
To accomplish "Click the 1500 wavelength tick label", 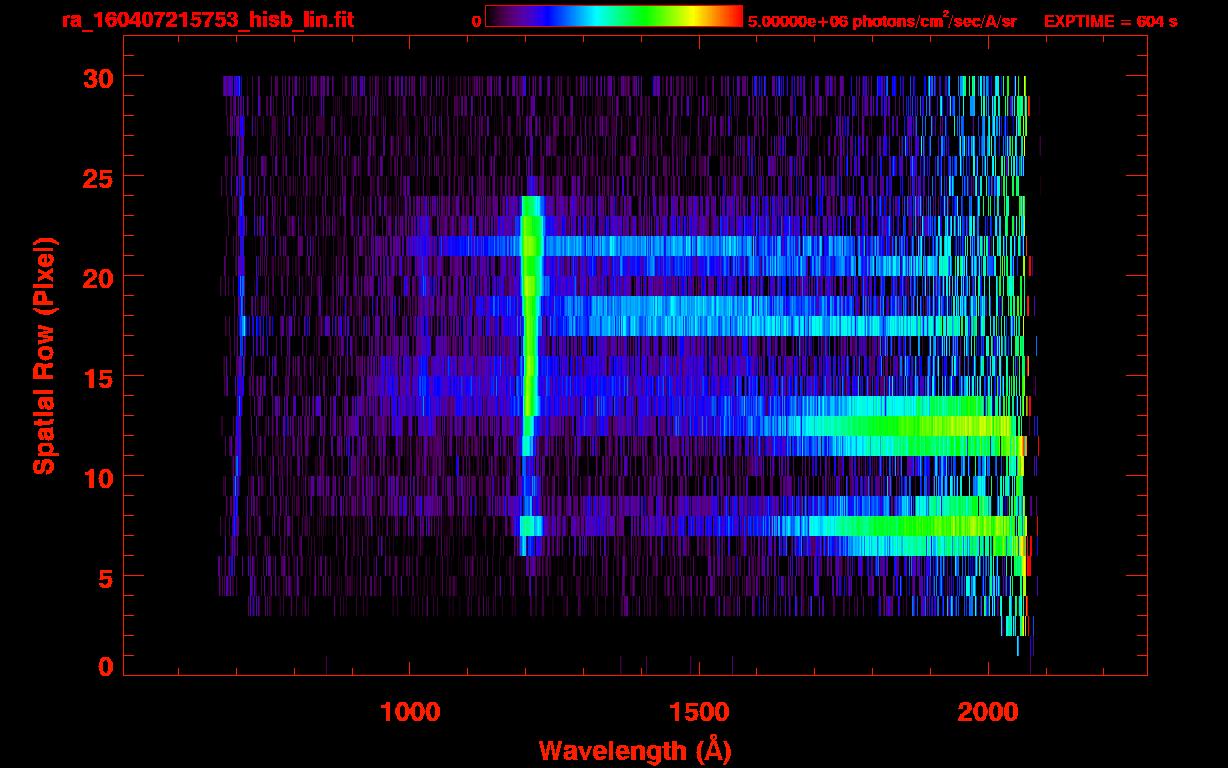I will point(698,712).
